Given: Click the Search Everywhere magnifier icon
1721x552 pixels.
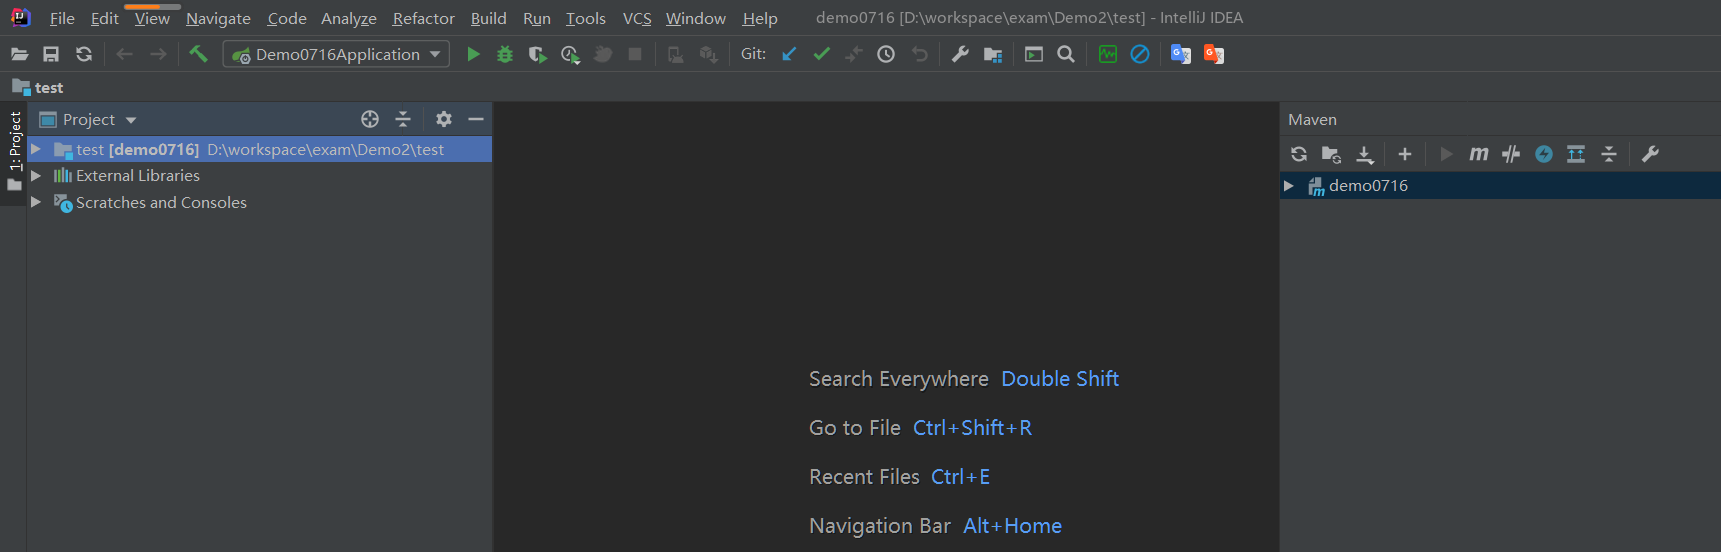Looking at the screenshot, I should pos(1066,54).
